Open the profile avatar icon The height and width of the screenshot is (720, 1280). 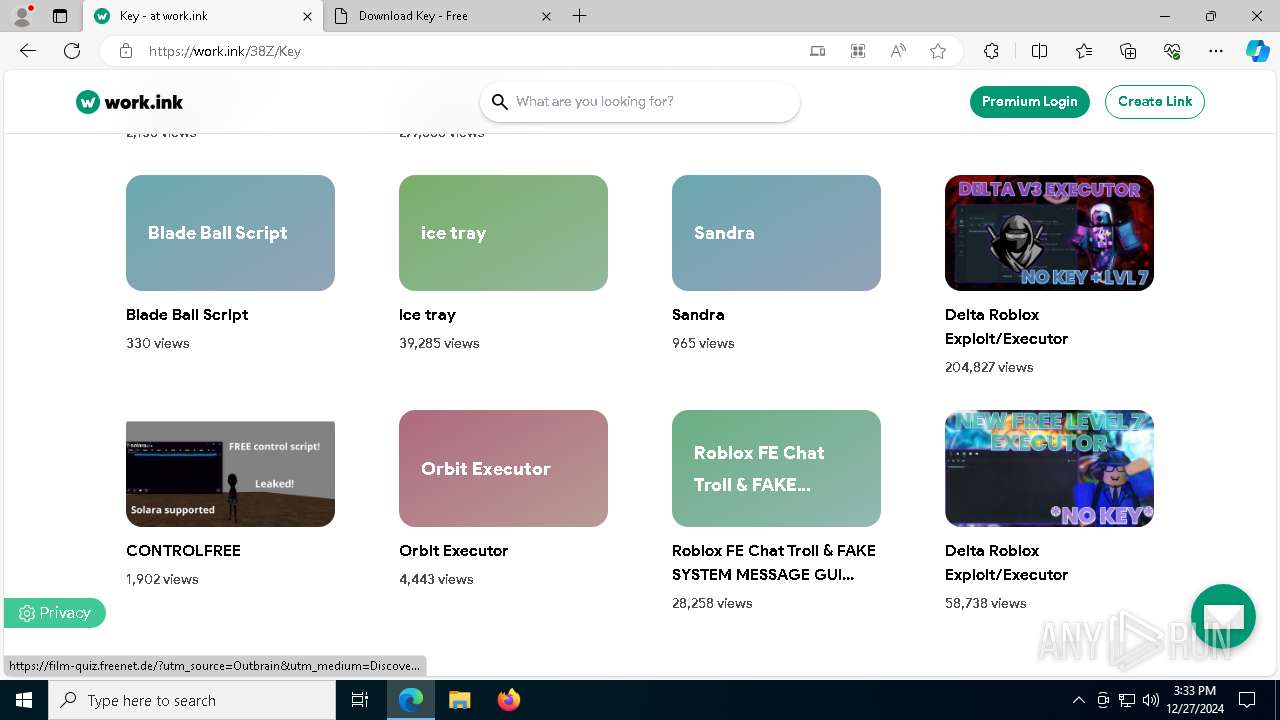click(x=21, y=16)
